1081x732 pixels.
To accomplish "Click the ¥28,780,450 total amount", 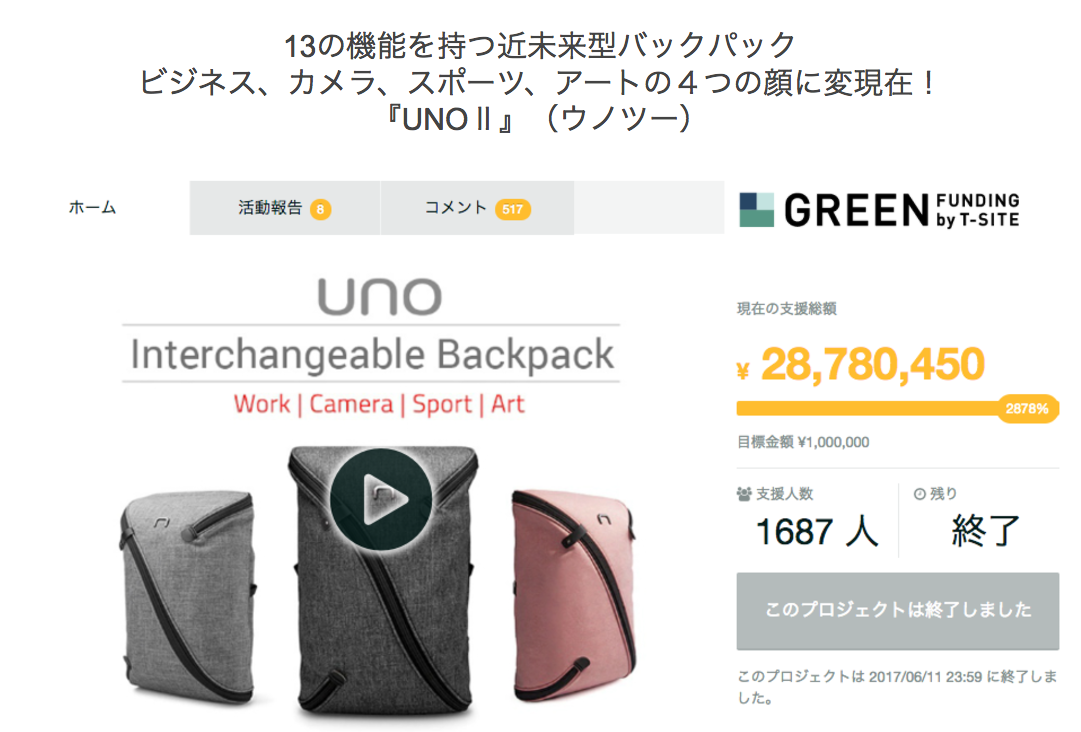I will 861,364.
